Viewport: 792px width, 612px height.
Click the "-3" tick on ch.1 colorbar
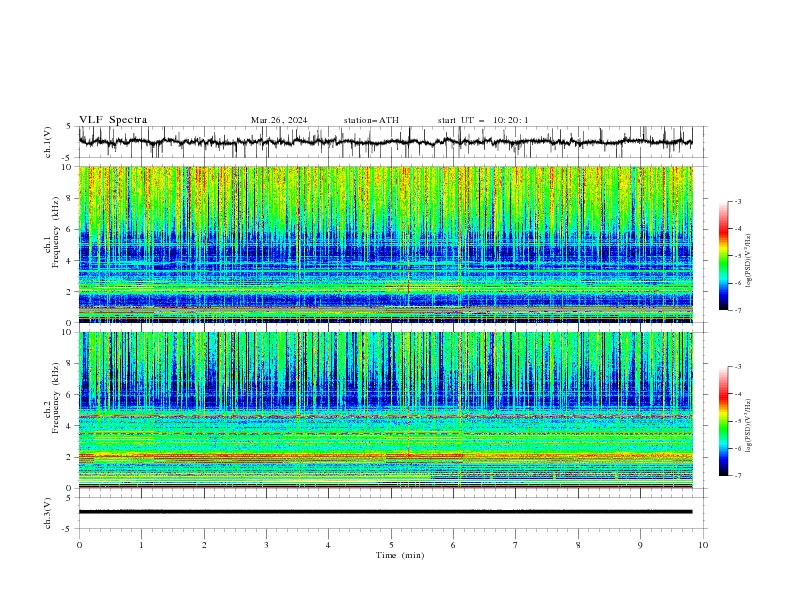coord(738,201)
